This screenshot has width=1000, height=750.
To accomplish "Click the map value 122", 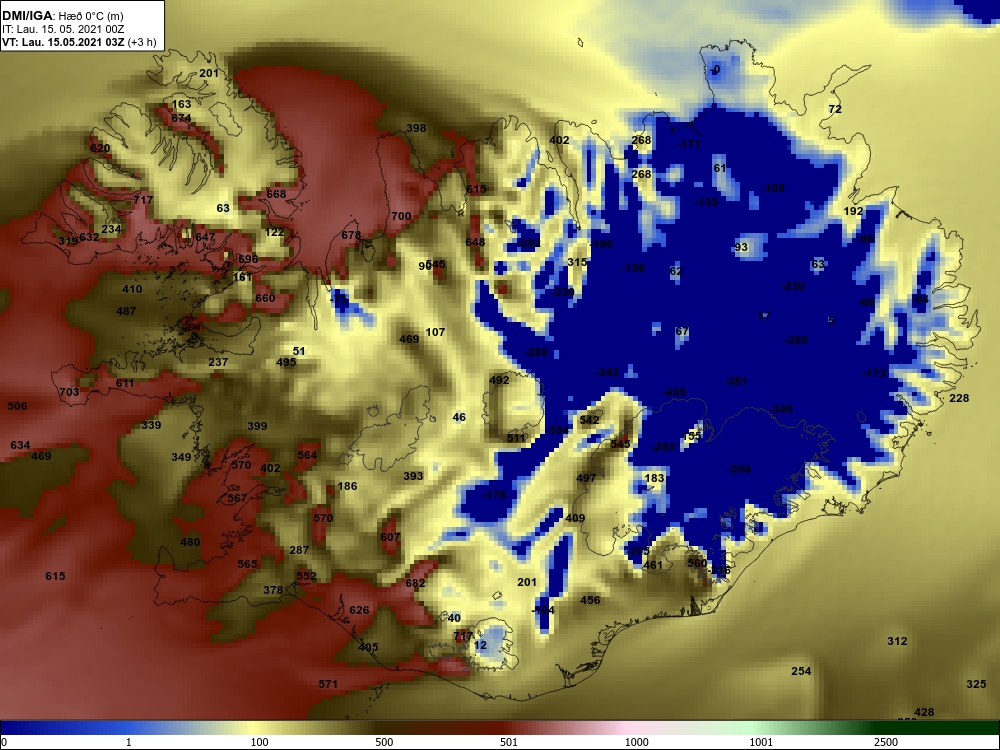I will pos(274,232).
